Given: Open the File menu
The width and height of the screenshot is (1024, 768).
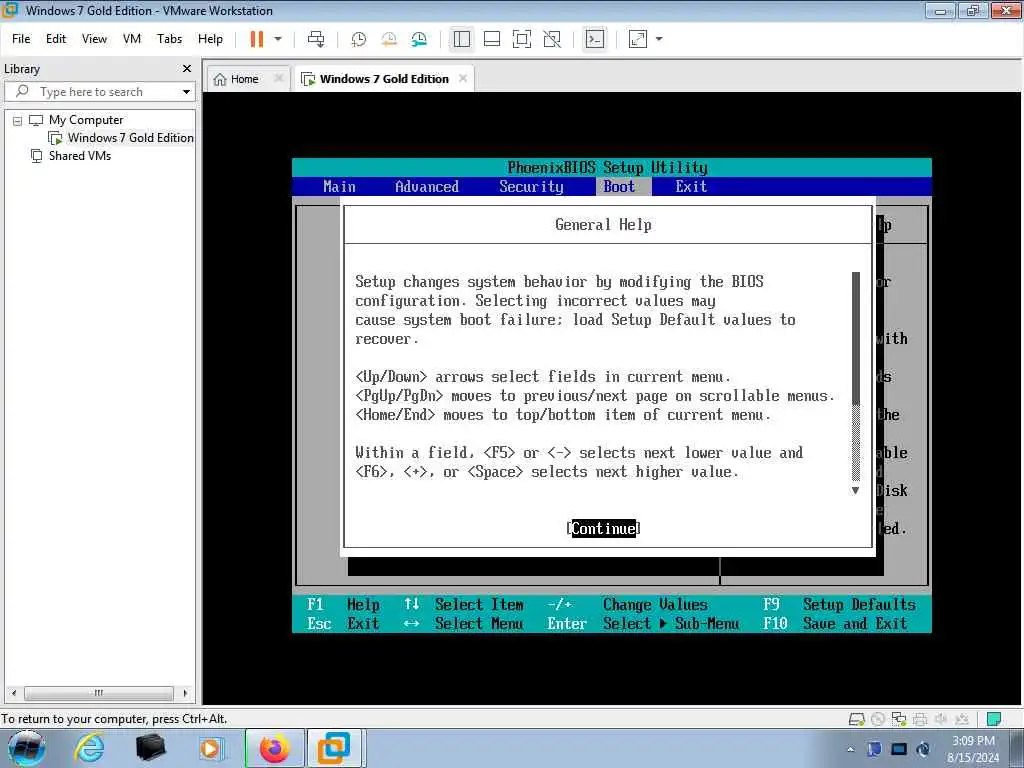Looking at the screenshot, I should point(21,39).
